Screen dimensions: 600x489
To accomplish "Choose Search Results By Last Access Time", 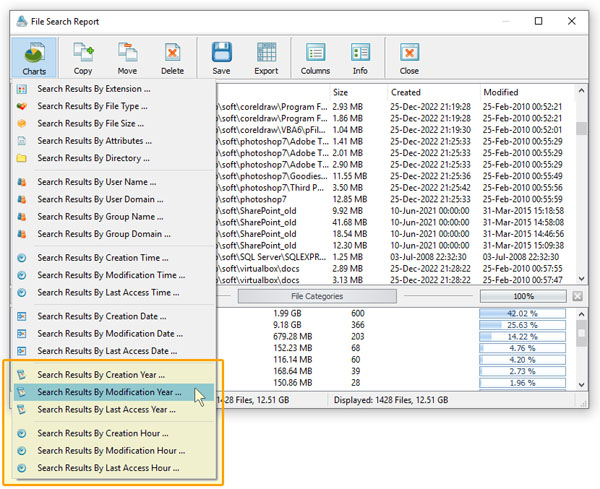I will [114, 293].
